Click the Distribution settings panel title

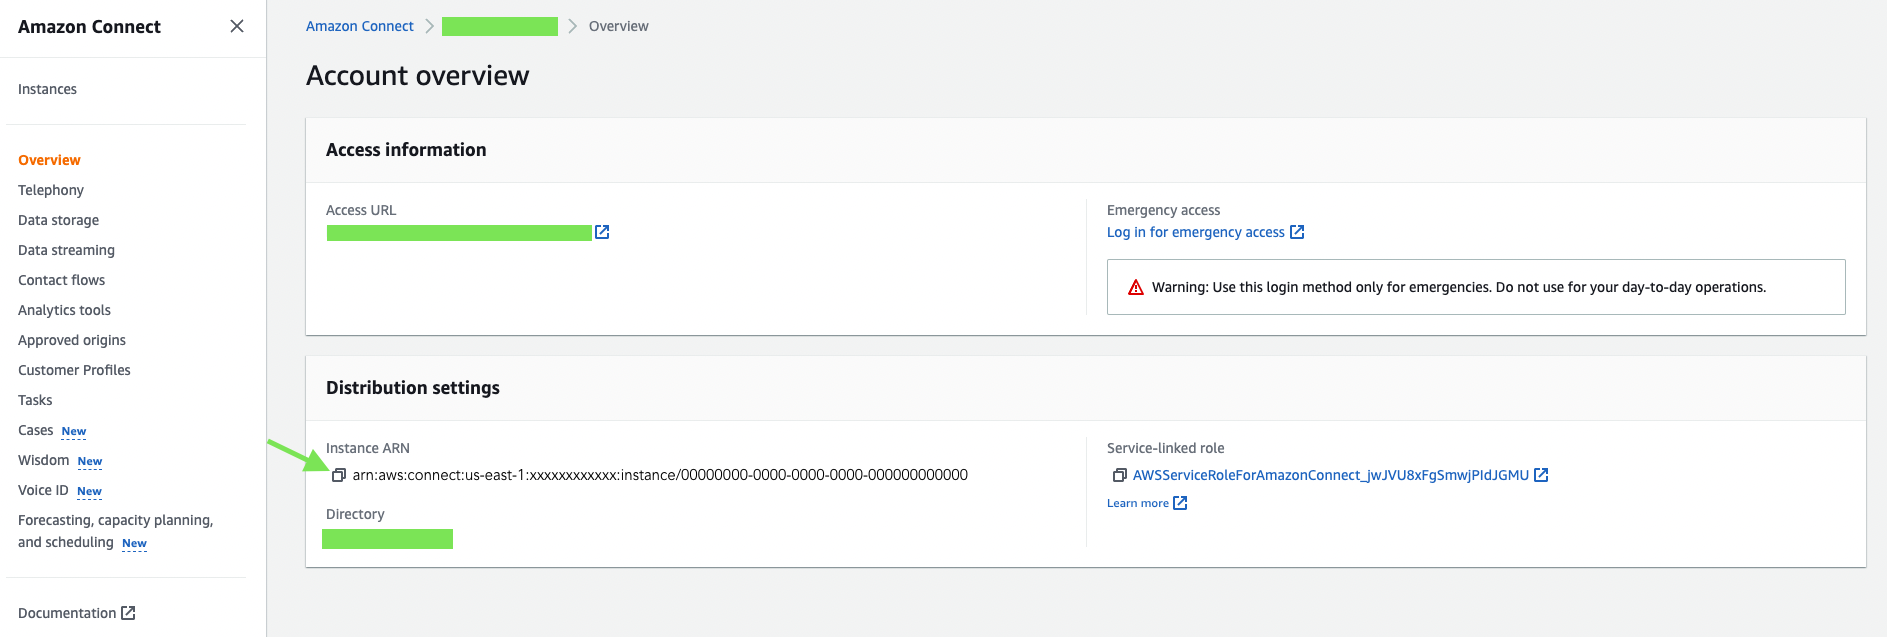point(413,388)
